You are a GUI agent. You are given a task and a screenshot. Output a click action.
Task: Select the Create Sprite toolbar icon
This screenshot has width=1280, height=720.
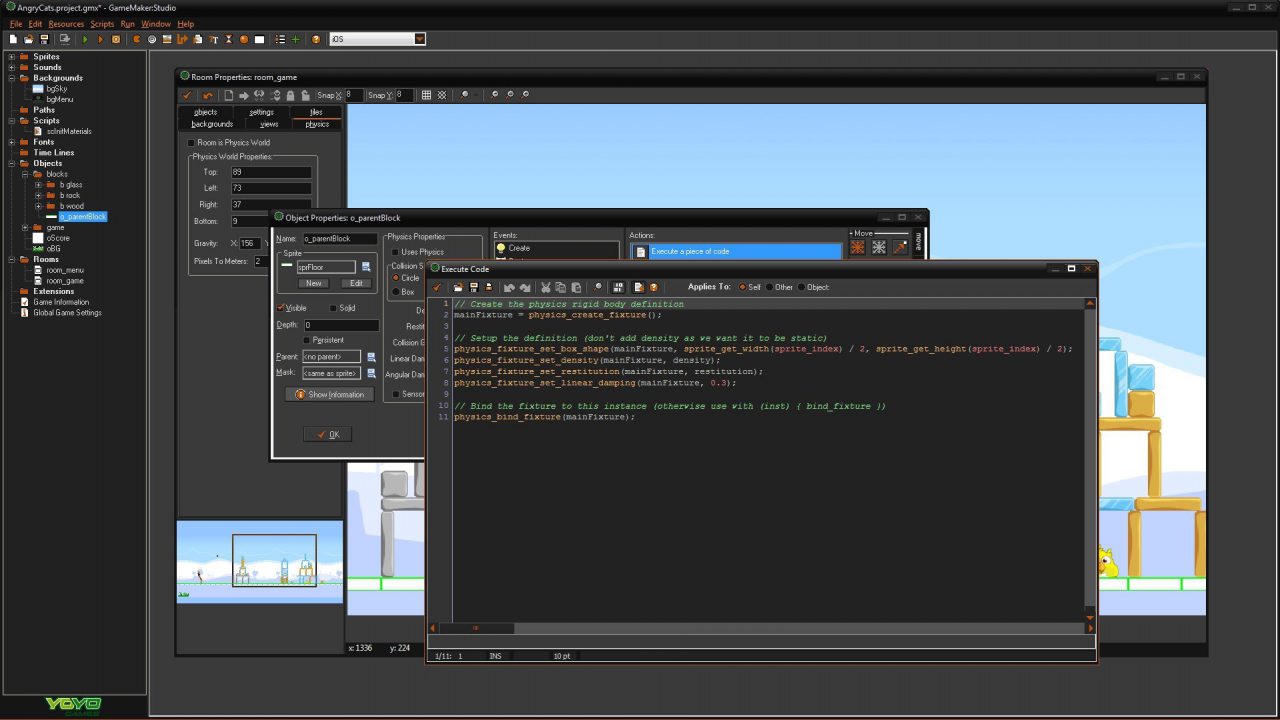click(136, 39)
